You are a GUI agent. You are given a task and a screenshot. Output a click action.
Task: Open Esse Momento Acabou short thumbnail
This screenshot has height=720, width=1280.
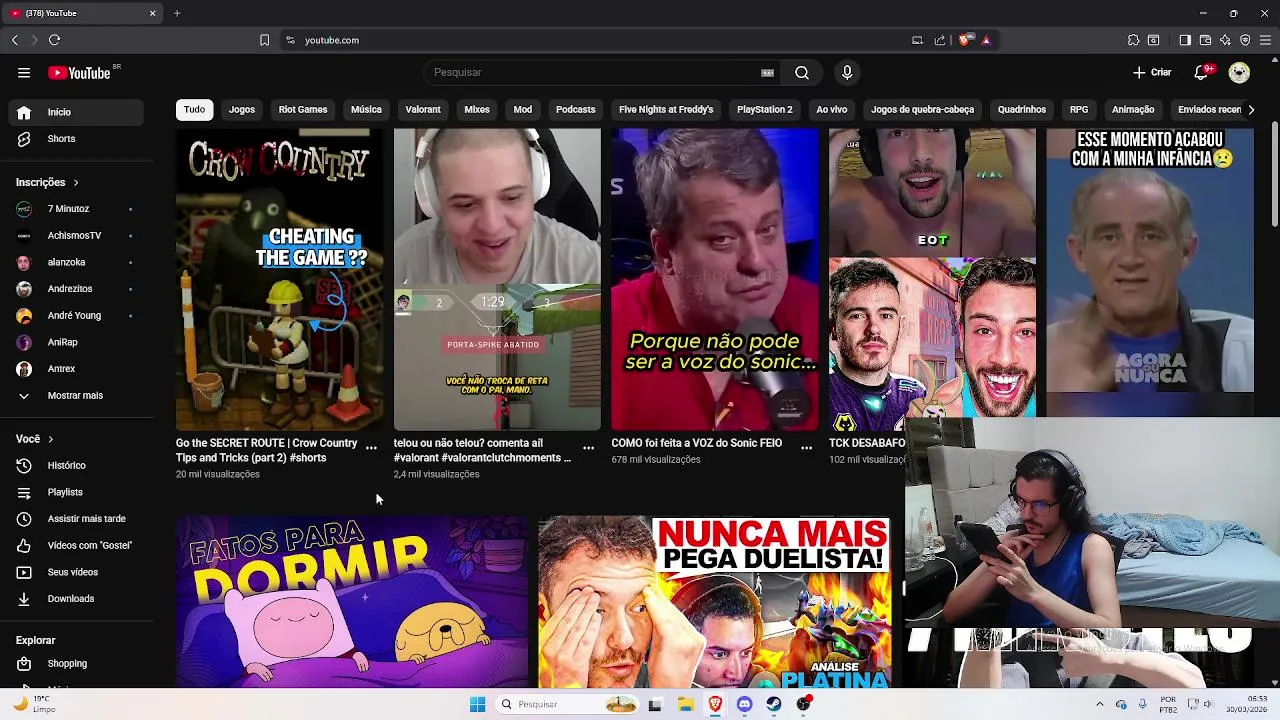click(1150, 272)
